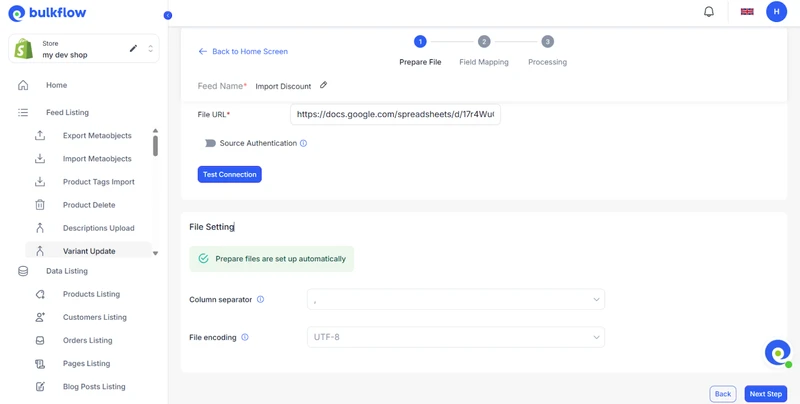Open Data Listing menu section
Viewport: 800px width, 404px height.
coord(67,271)
